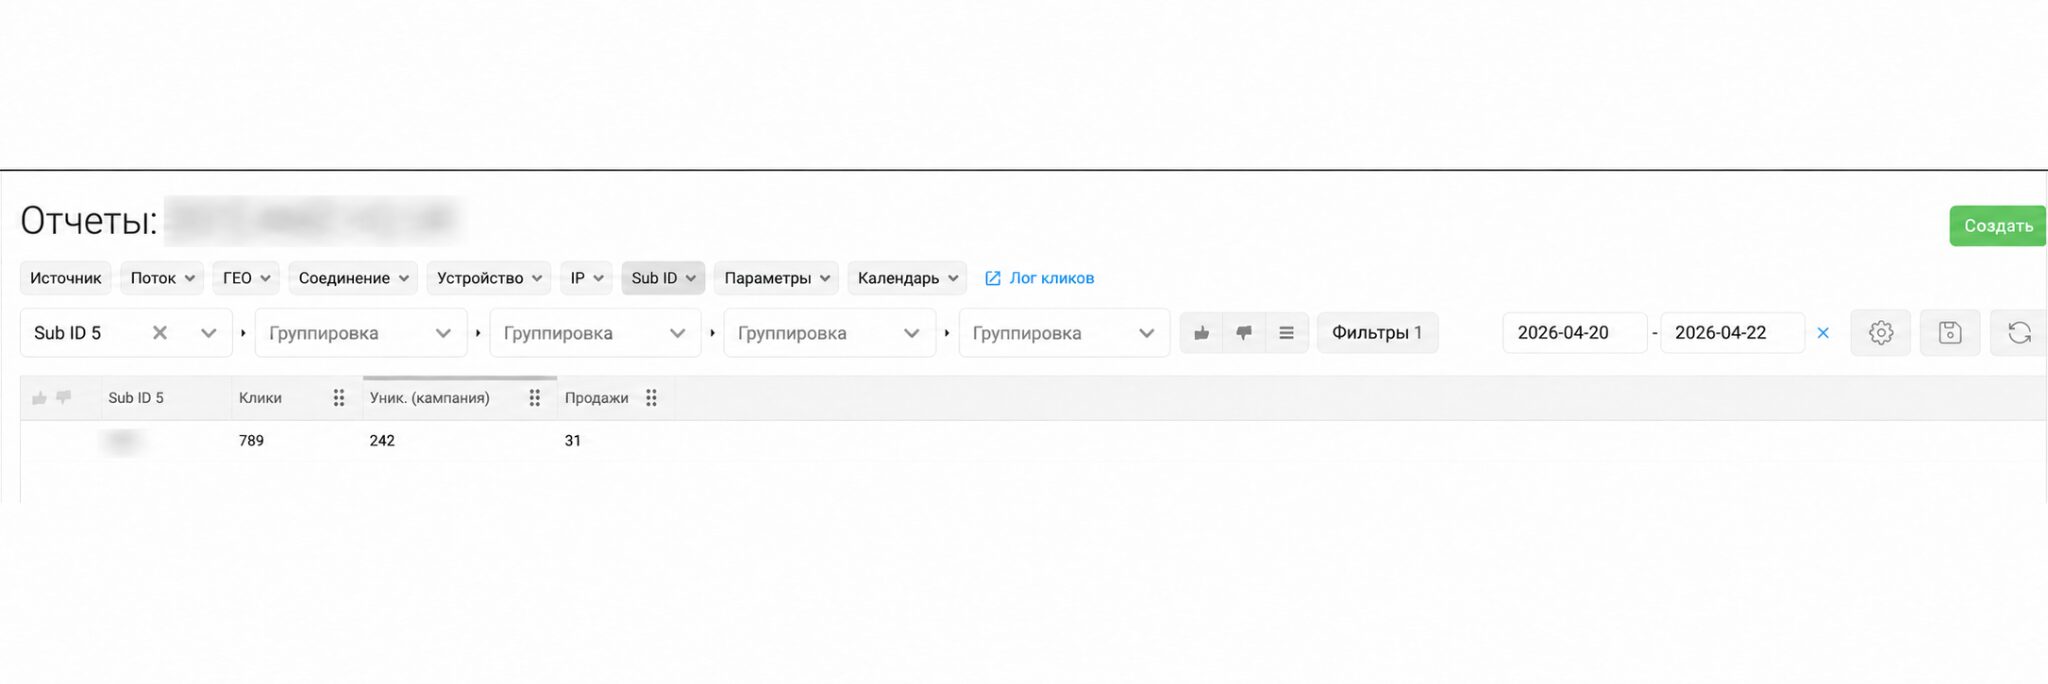Open the Календарь menu
Image resolution: width=2048 pixels, height=684 pixels.
pos(907,278)
